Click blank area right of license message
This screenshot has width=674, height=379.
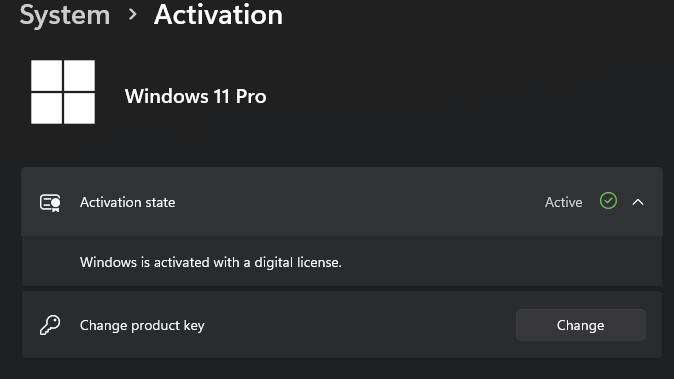click(x=501, y=262)
